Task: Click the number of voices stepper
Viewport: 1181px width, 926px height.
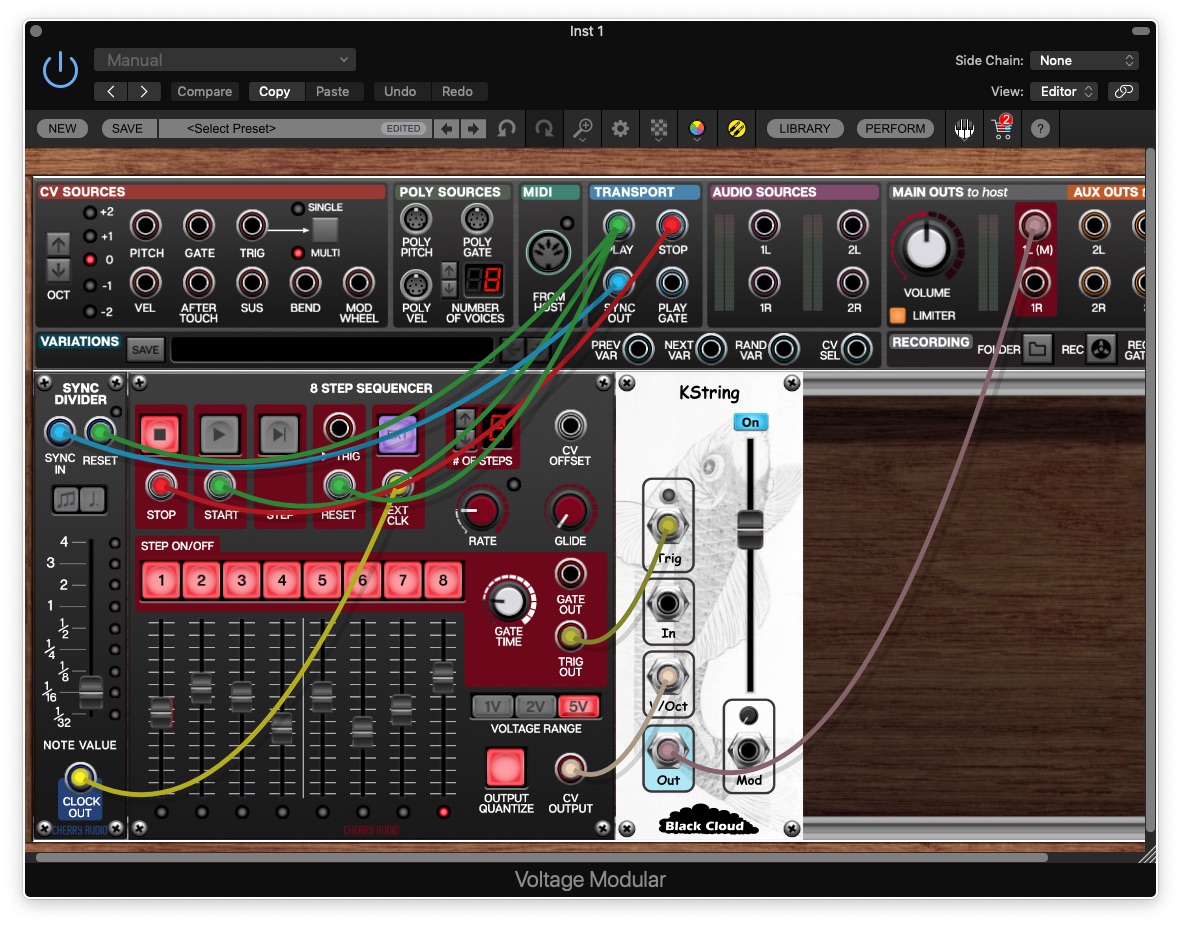Action: click(x=450, y=280)
